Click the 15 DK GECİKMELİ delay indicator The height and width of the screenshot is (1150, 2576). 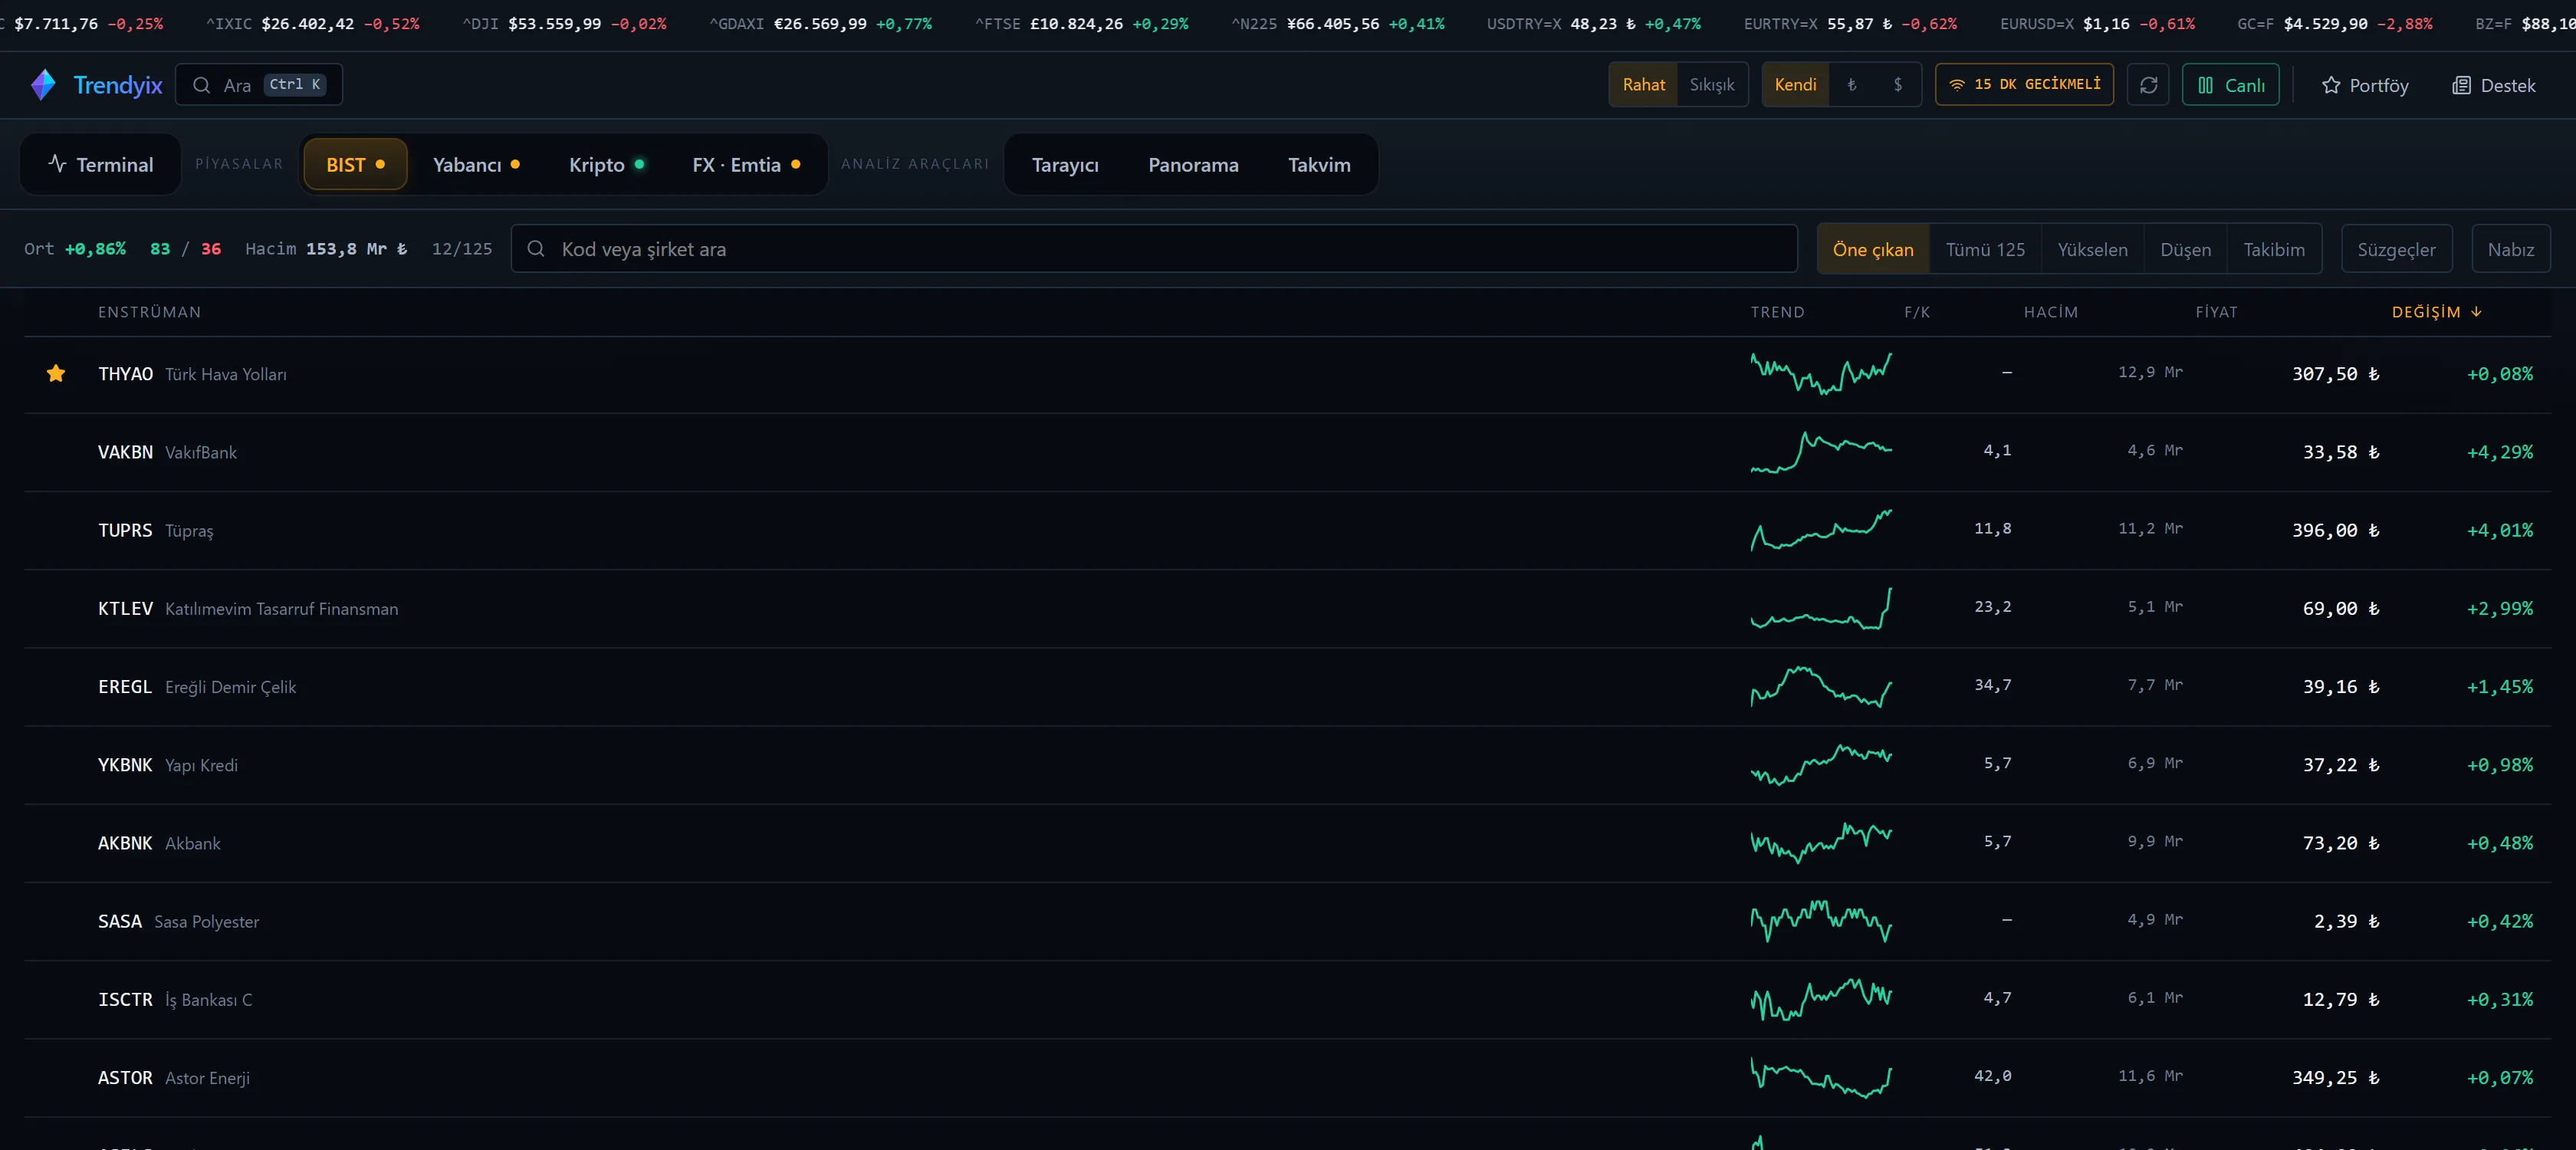(x=2024, y=85)
